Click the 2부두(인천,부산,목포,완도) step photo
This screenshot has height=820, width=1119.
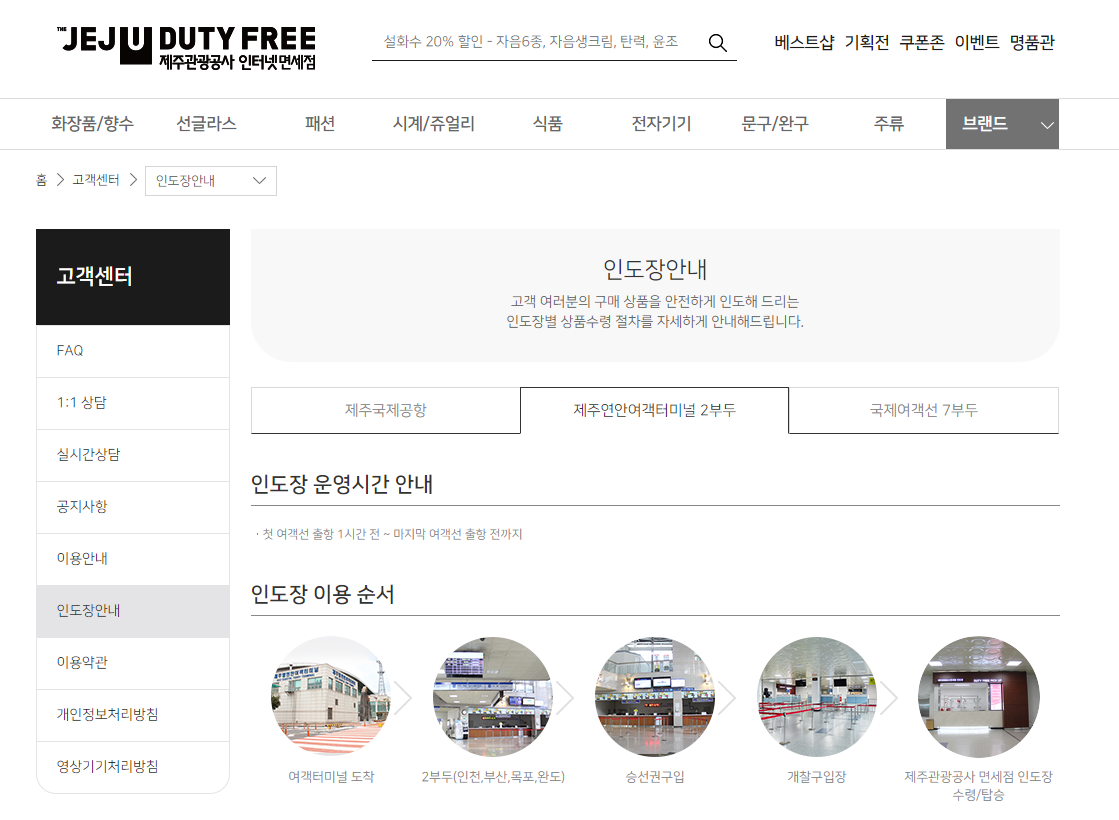point(493,697)
